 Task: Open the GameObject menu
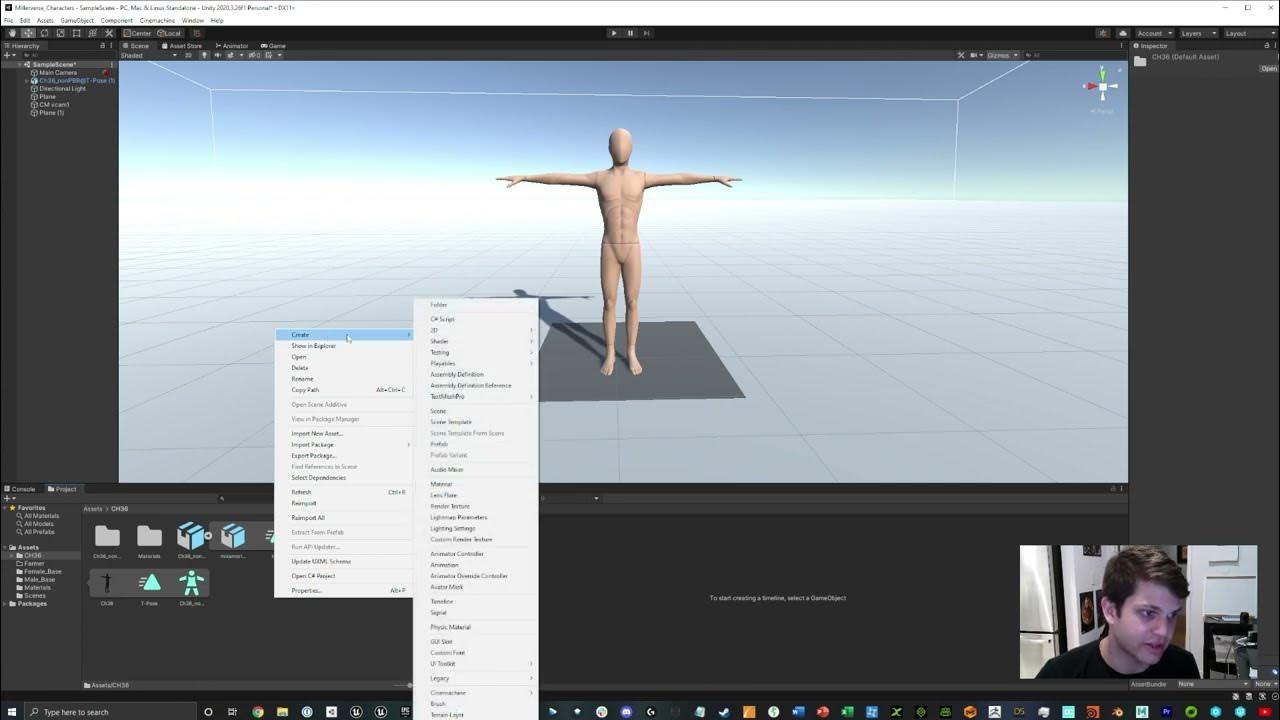(77, 20)
